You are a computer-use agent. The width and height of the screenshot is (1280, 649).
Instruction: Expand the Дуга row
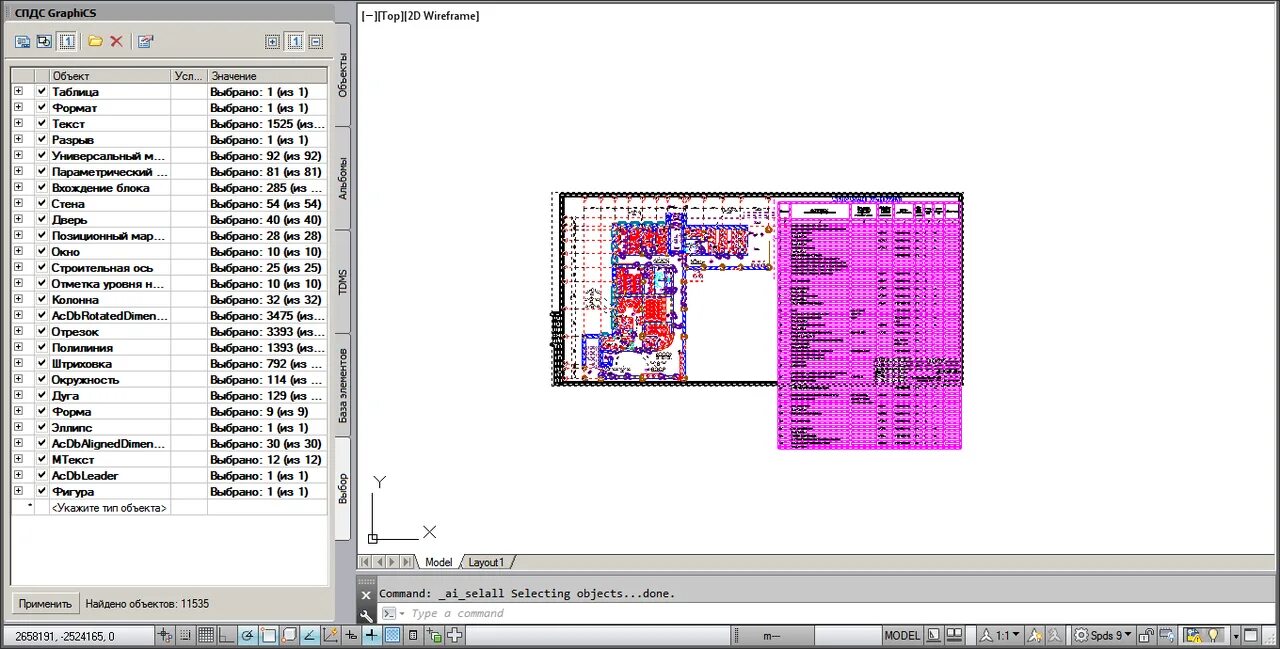tap(18, 396)
